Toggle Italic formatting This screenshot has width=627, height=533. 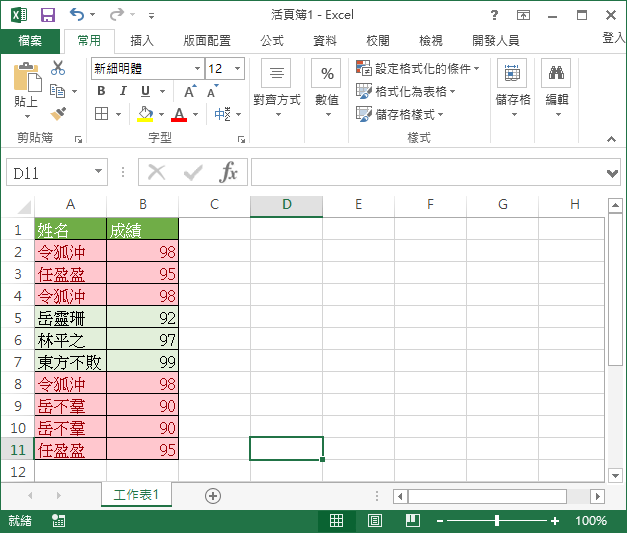[x=123, y=91]
